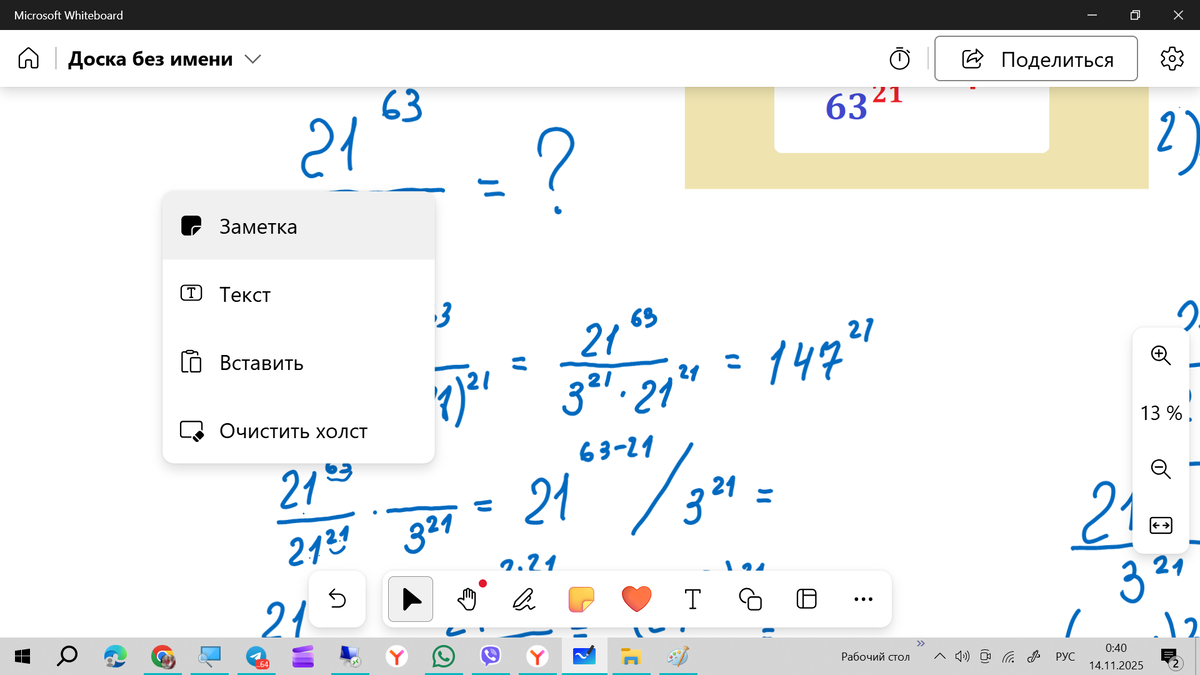Open WhatsApp from the taskbar
The image size is (1200, 675).
click(444, 656)
